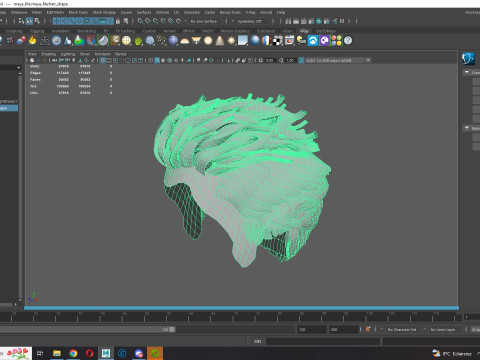Open Opera browser from the taskbar
The image size is (480, 360).
(90, 353)
